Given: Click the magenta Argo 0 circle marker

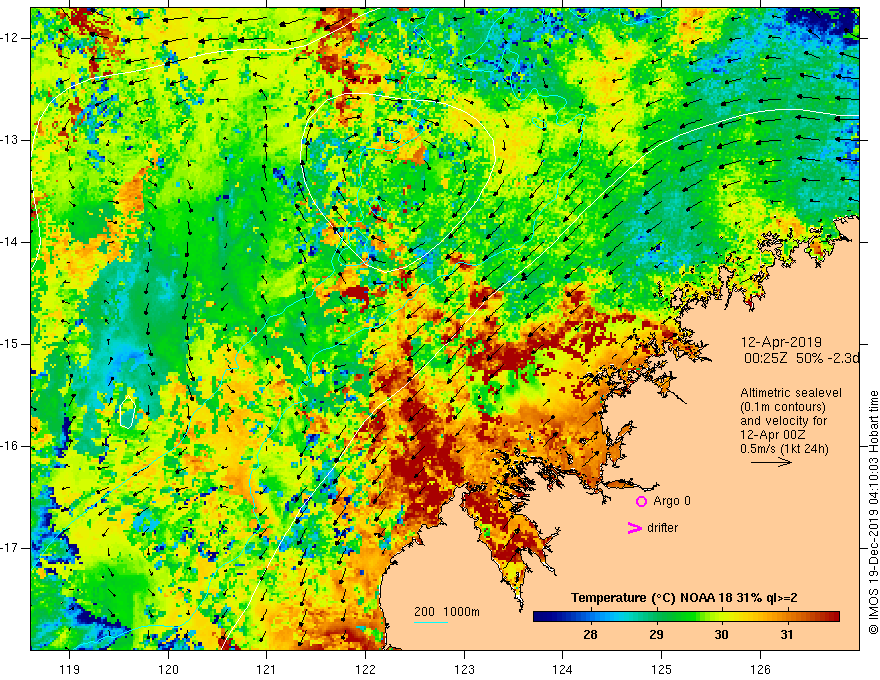Looking at the screenshot, I should point(641,502).
